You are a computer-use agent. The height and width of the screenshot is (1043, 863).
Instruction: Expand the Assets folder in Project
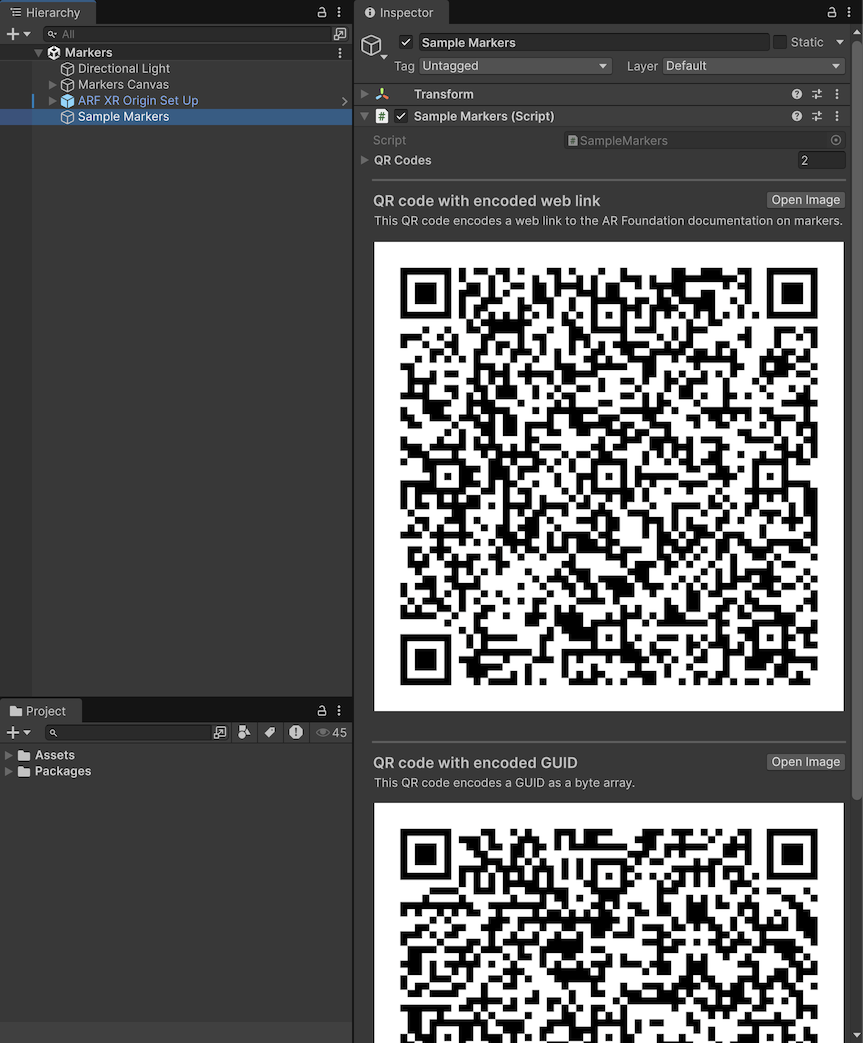(10, 755)
